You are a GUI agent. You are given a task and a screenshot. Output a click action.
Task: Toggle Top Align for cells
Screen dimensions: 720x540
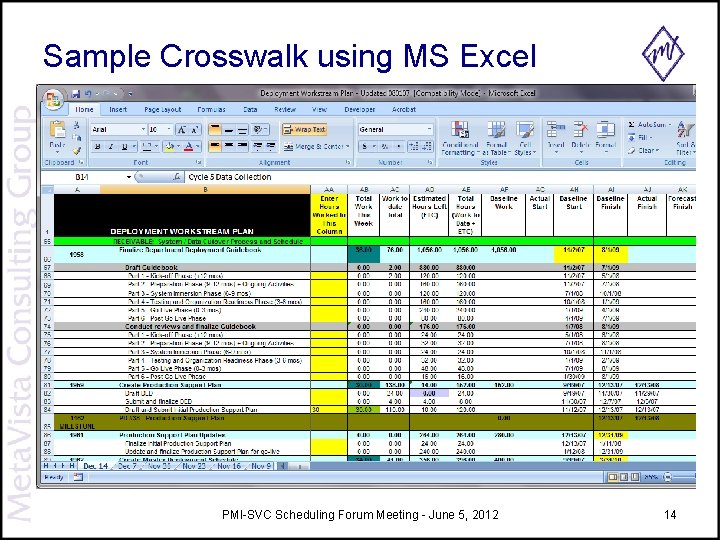pyautogui.click(x=215, y=130)
